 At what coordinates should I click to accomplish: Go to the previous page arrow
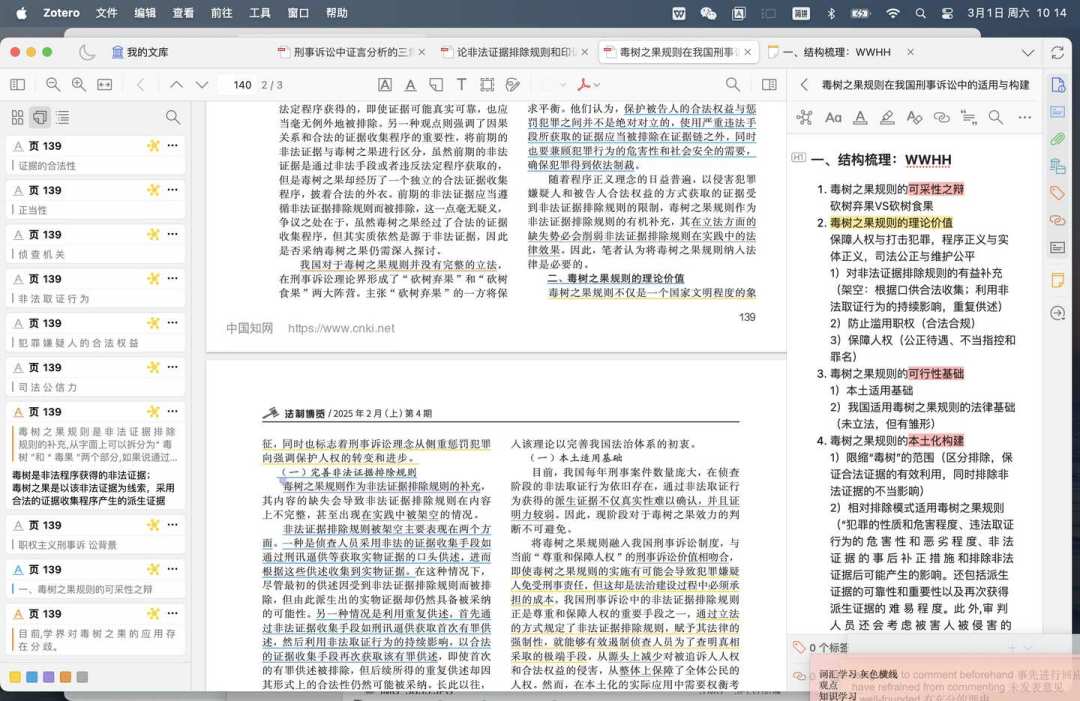[176, 84]
